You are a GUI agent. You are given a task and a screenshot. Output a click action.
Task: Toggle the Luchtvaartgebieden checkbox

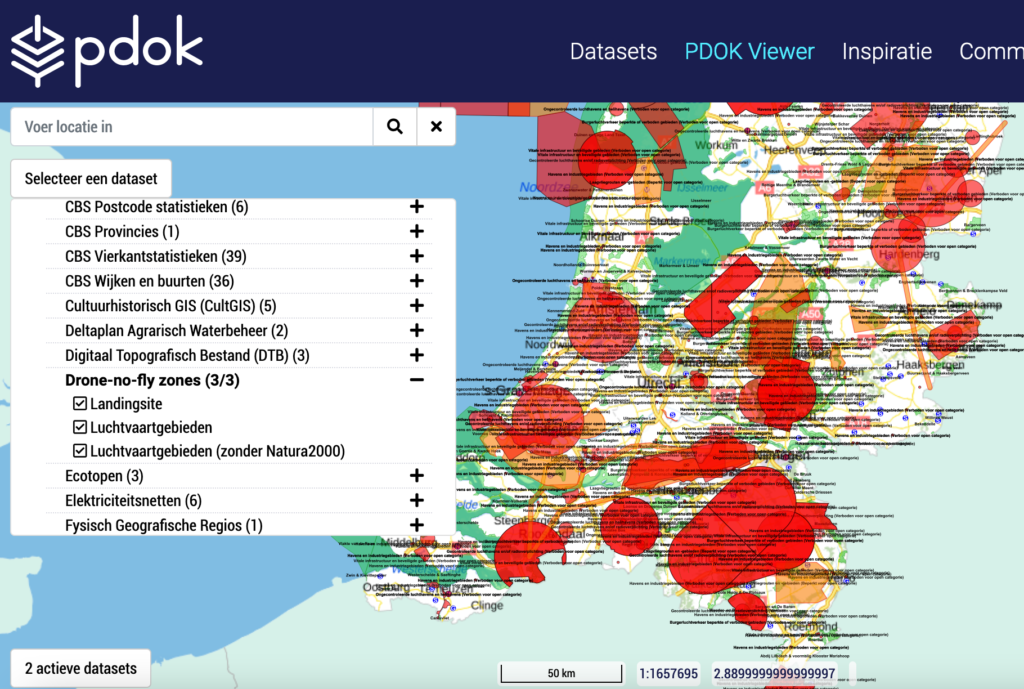coord(80,428)
